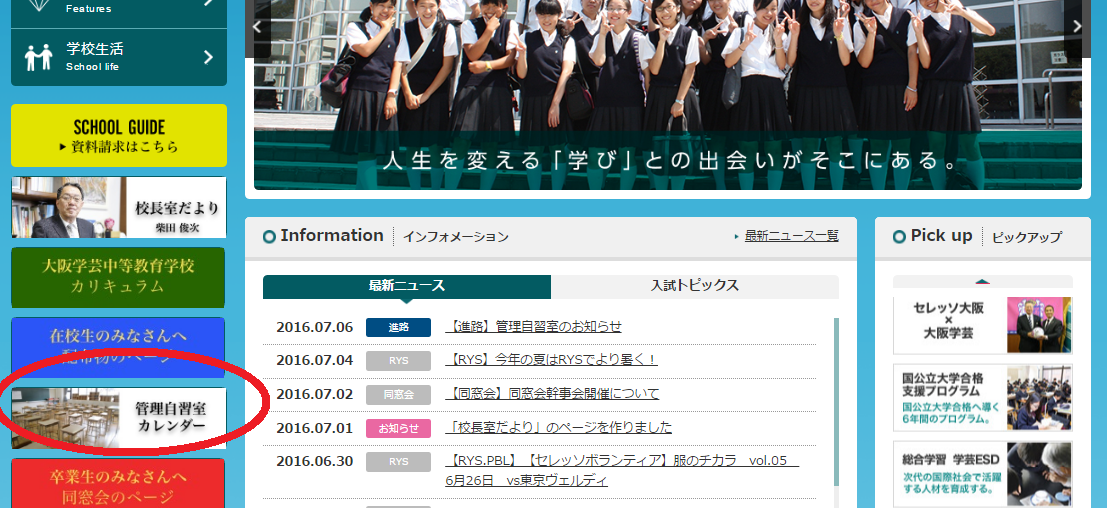Open the 卒業生のみなさんへ 同窓会のページ banner
Viewport: 1107px width, 508px height.
118,484
